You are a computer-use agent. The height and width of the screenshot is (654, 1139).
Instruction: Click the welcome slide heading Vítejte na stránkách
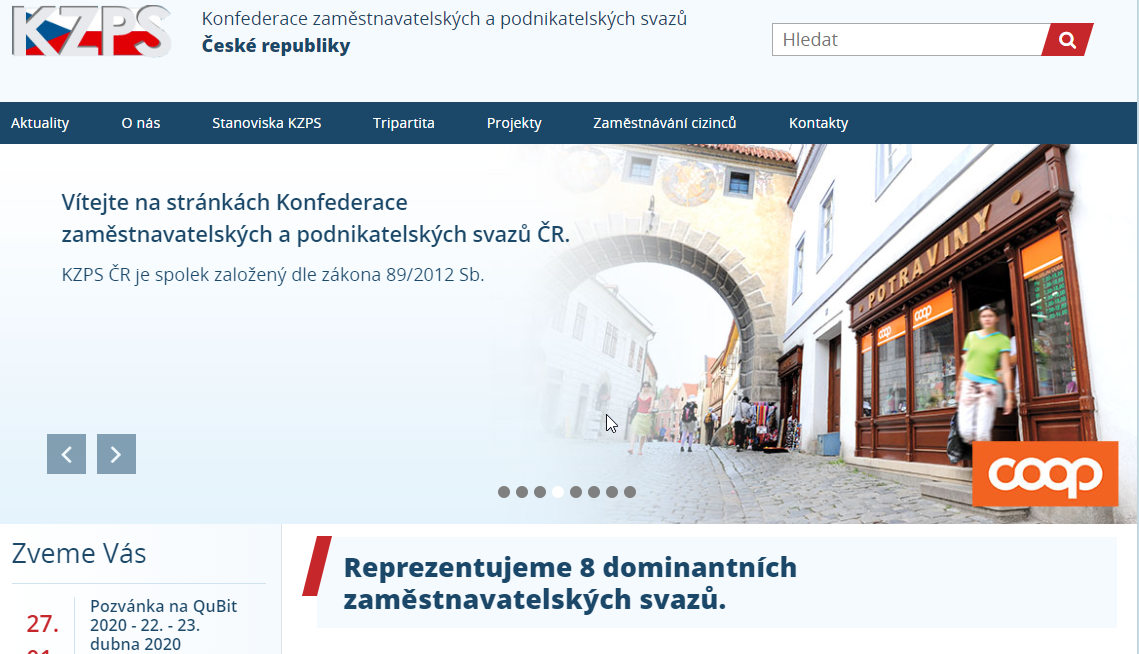coord(315,218)
